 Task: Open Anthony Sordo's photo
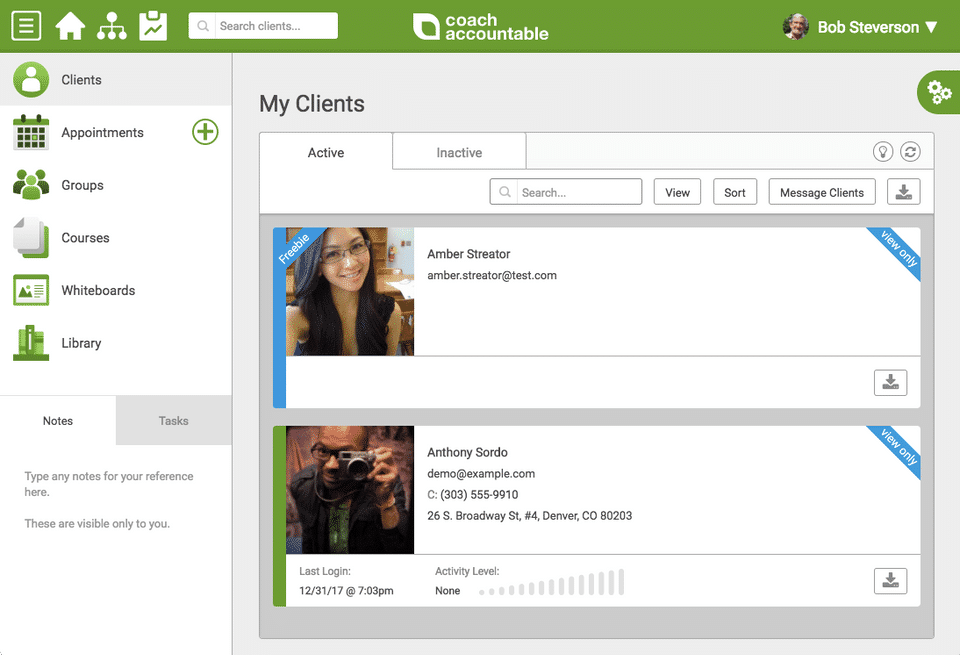tap(350, 490)
